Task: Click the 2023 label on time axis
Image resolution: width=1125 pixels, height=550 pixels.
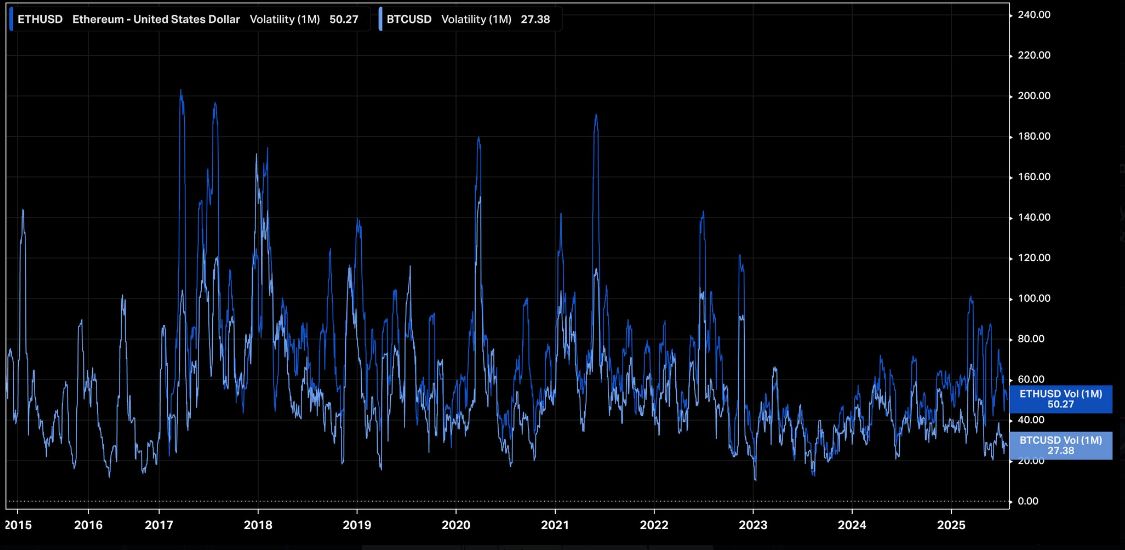Action: (753, 525)
